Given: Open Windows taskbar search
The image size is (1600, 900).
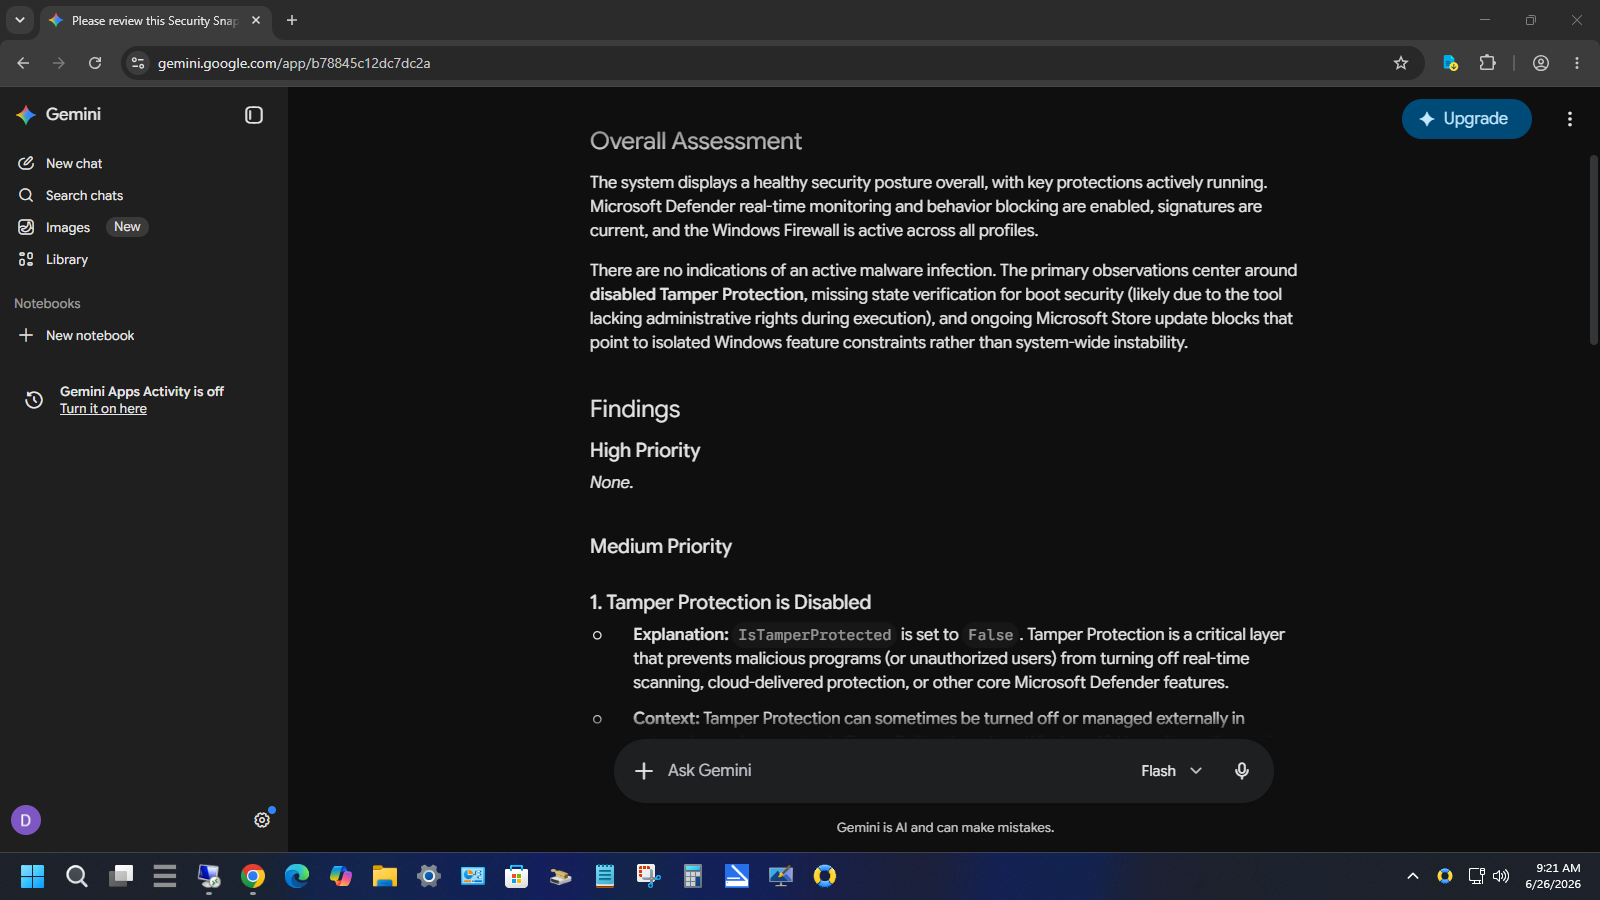Looking at the screenshot, I should (x=76, y=876).
